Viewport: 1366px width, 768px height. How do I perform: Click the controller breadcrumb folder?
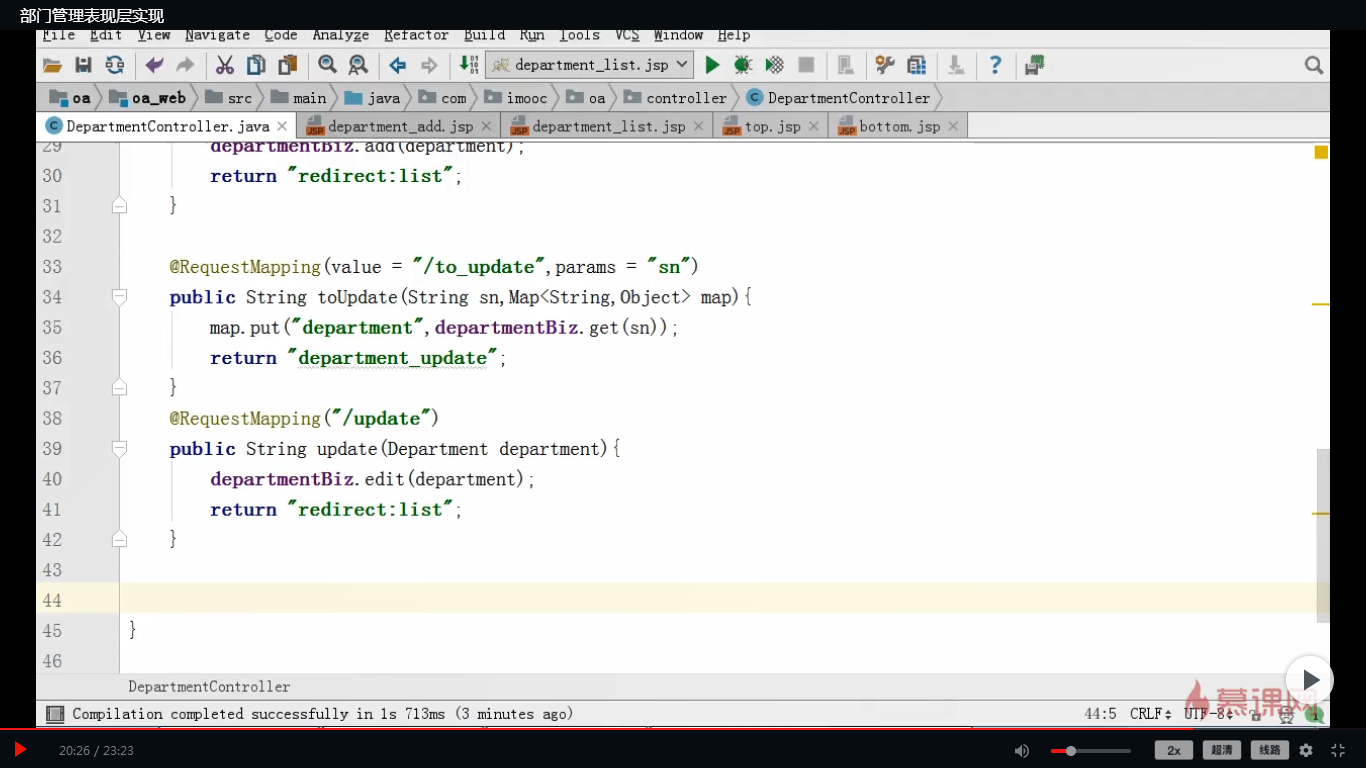tap(675, 98)
